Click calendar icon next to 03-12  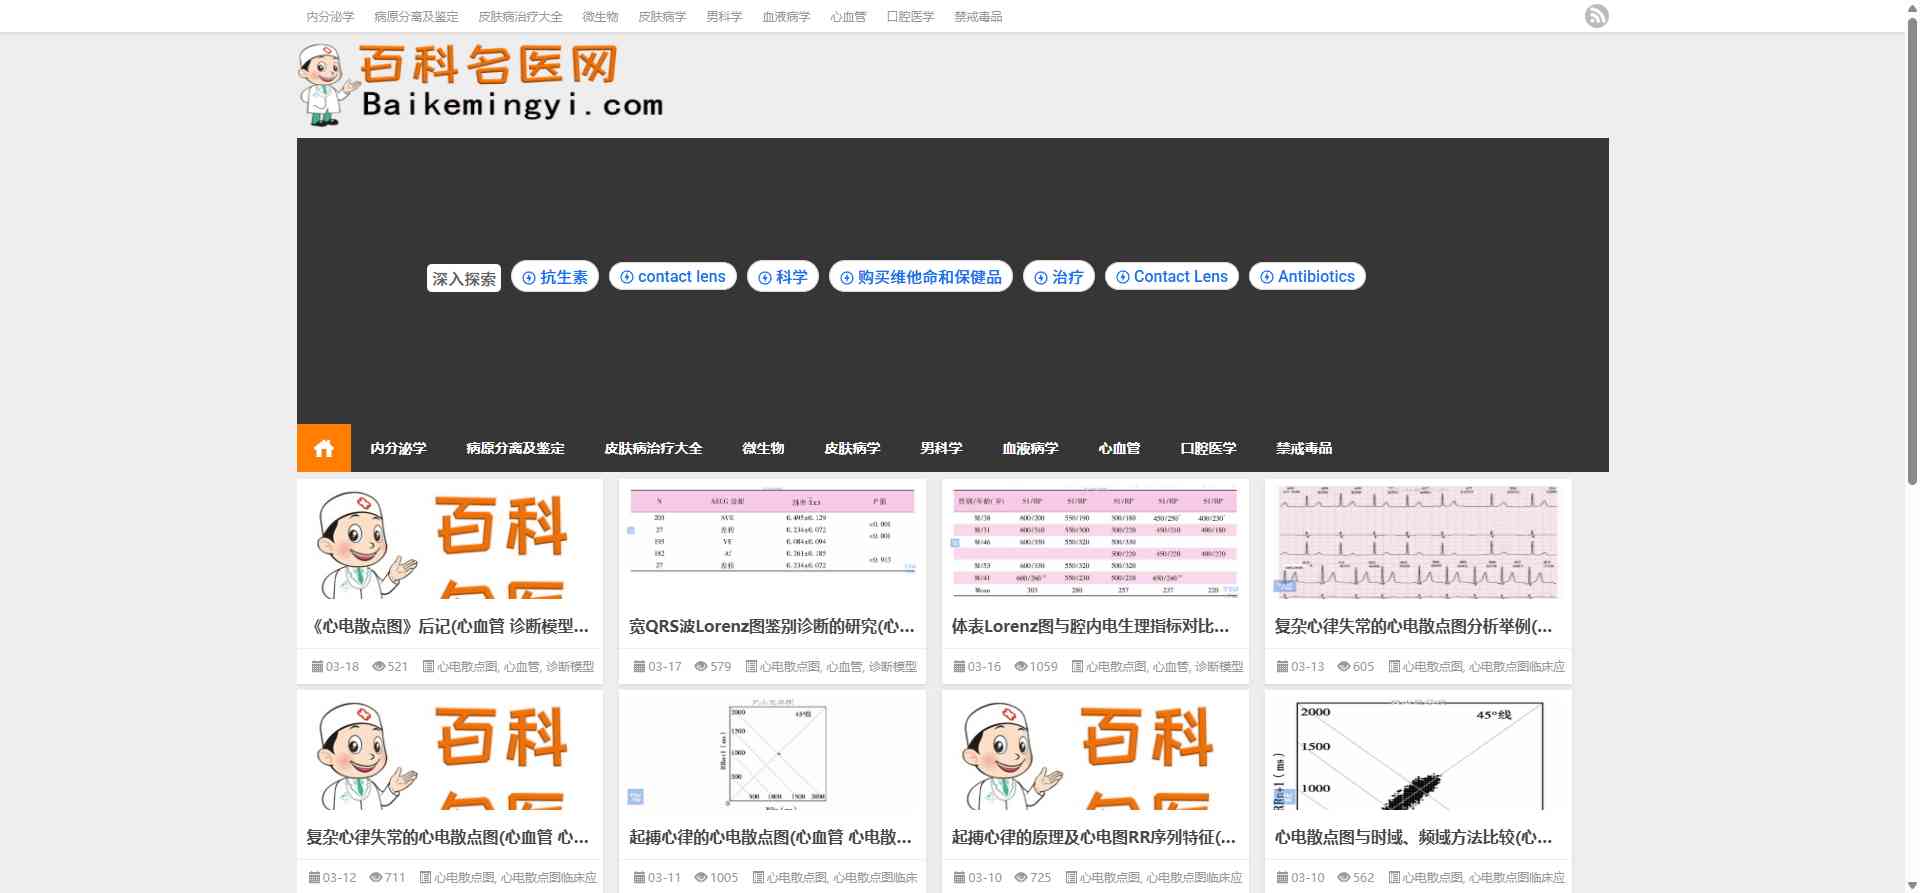314,878
